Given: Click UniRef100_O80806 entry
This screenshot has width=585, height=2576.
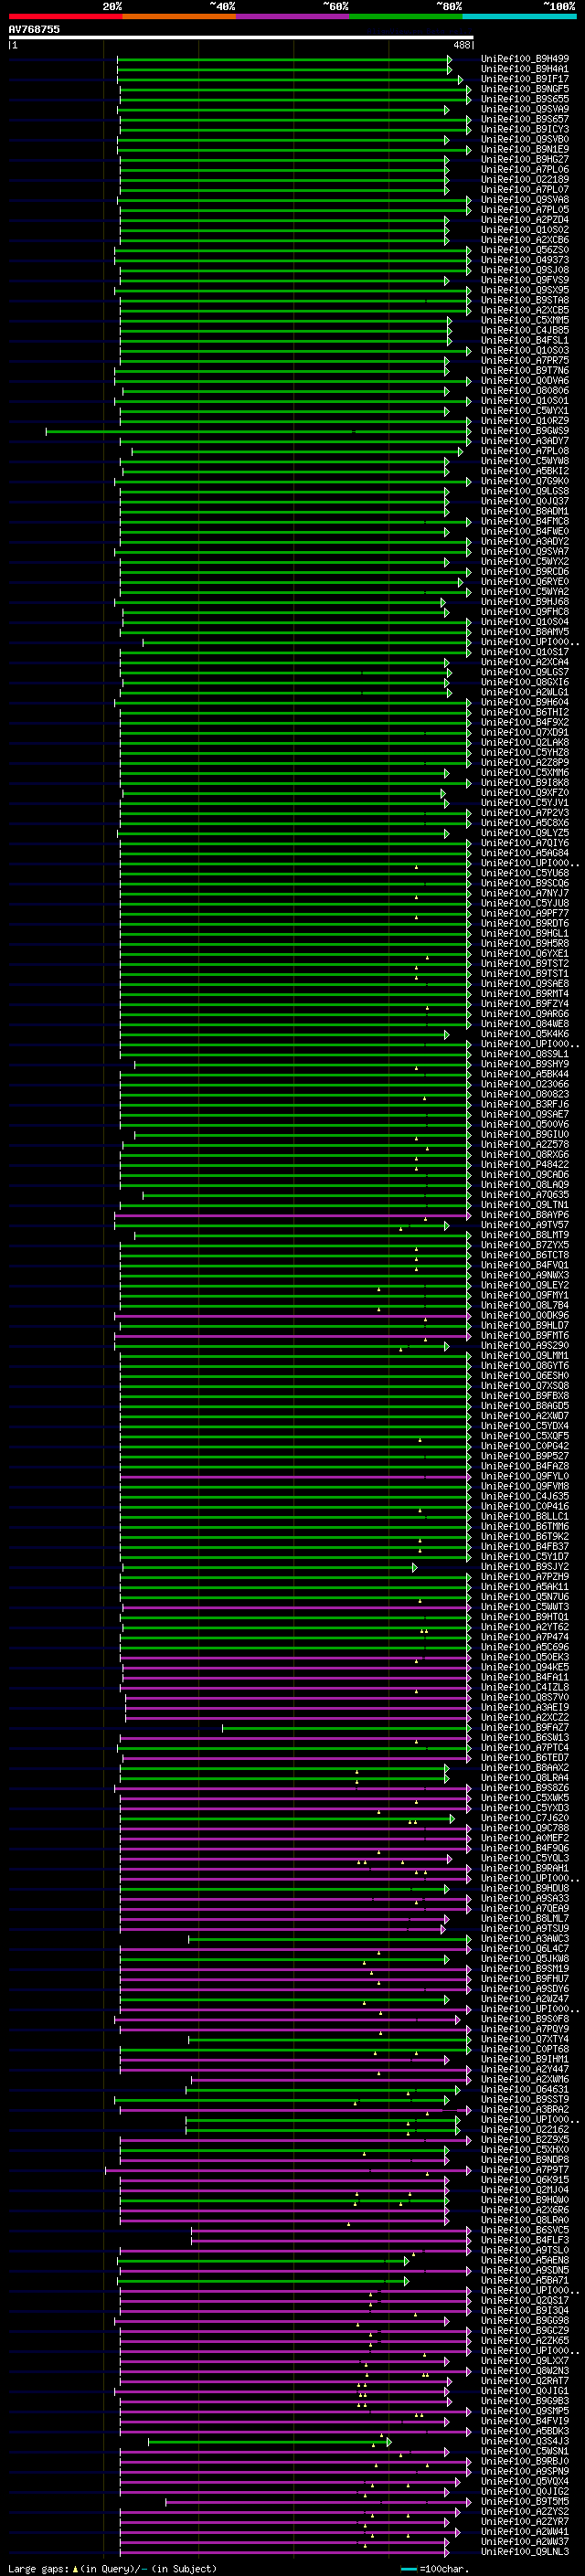Looking at the screenshot, I should tap(525, 391).
